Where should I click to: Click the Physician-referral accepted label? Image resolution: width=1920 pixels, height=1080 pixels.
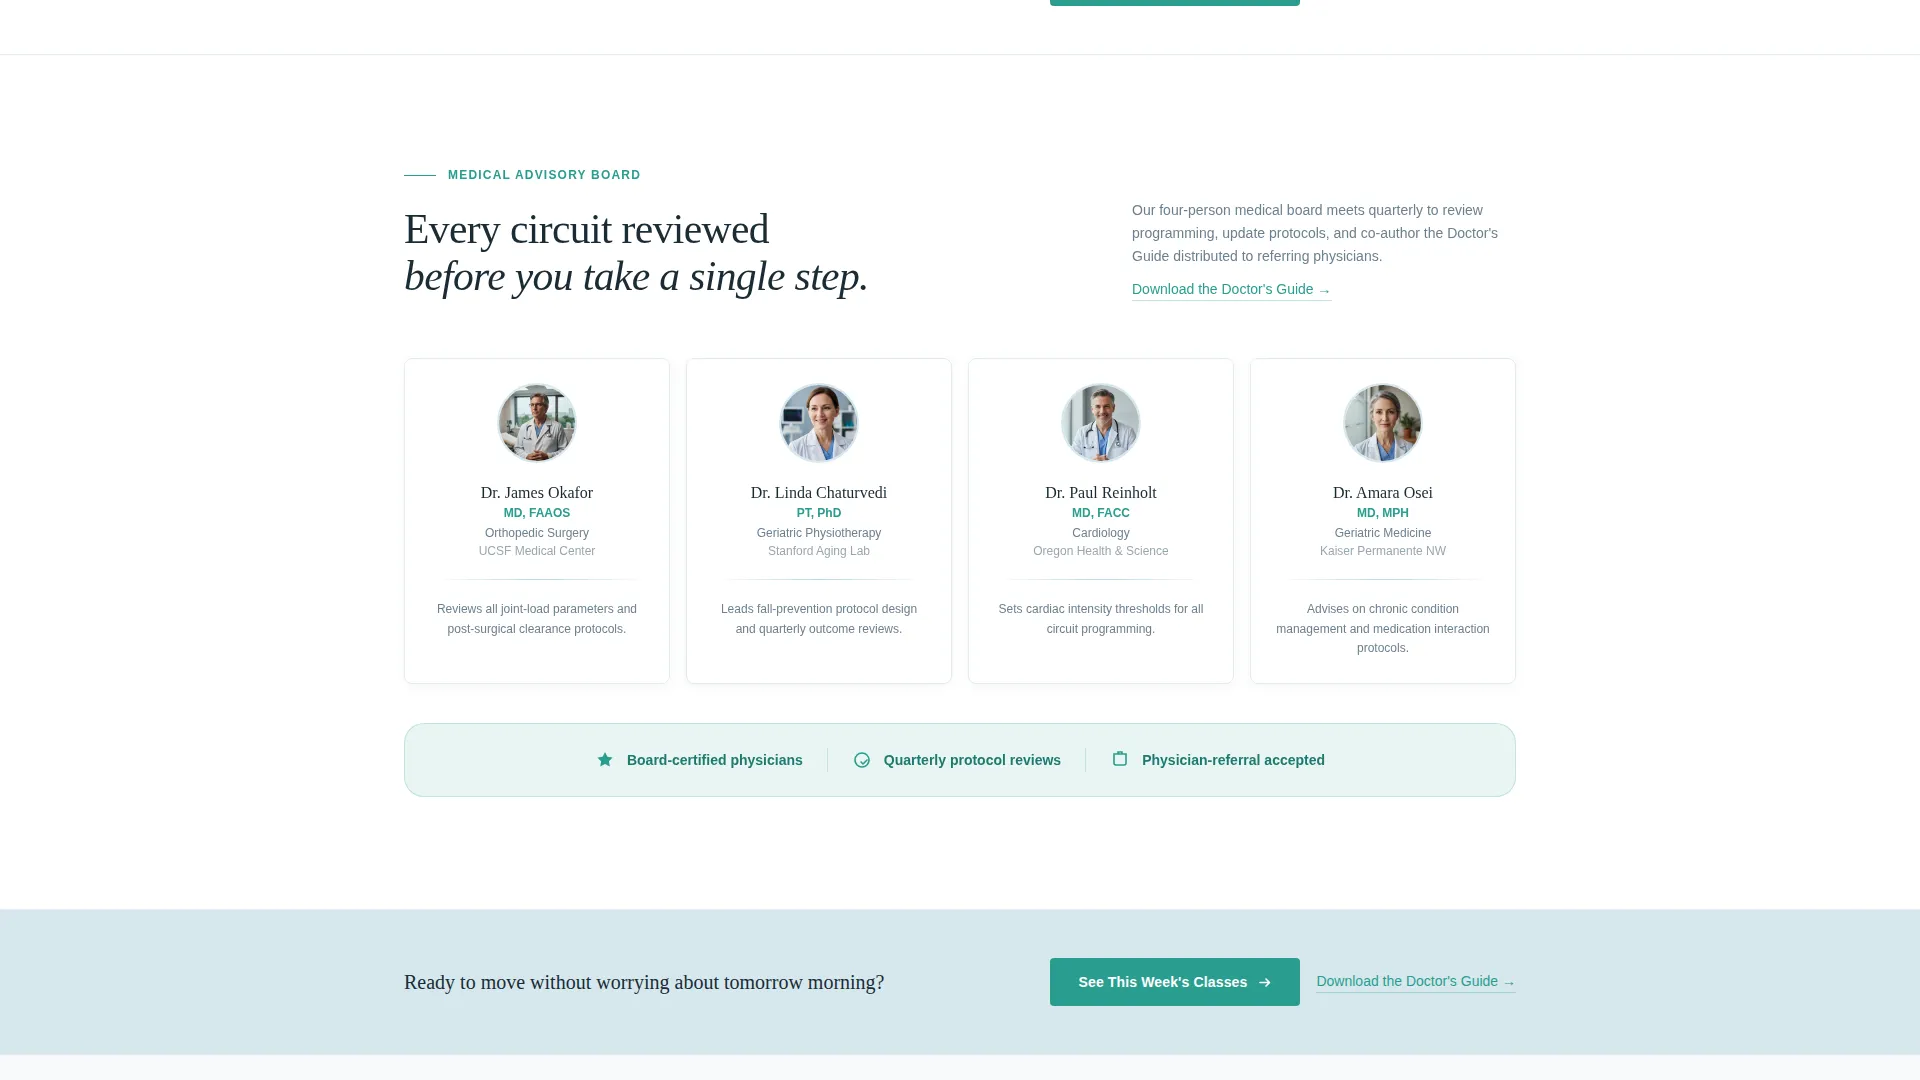pos(1233,760)
